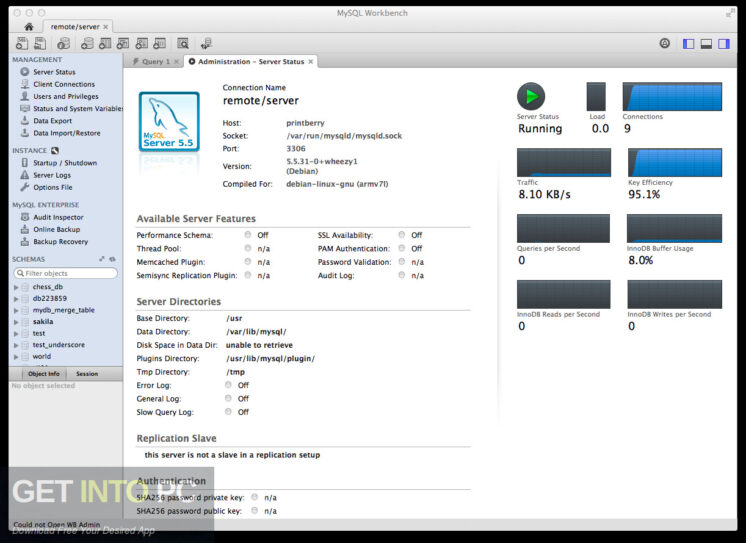Toggle the right sidebar panel icon
746x543 pixels.
(724, 44)
